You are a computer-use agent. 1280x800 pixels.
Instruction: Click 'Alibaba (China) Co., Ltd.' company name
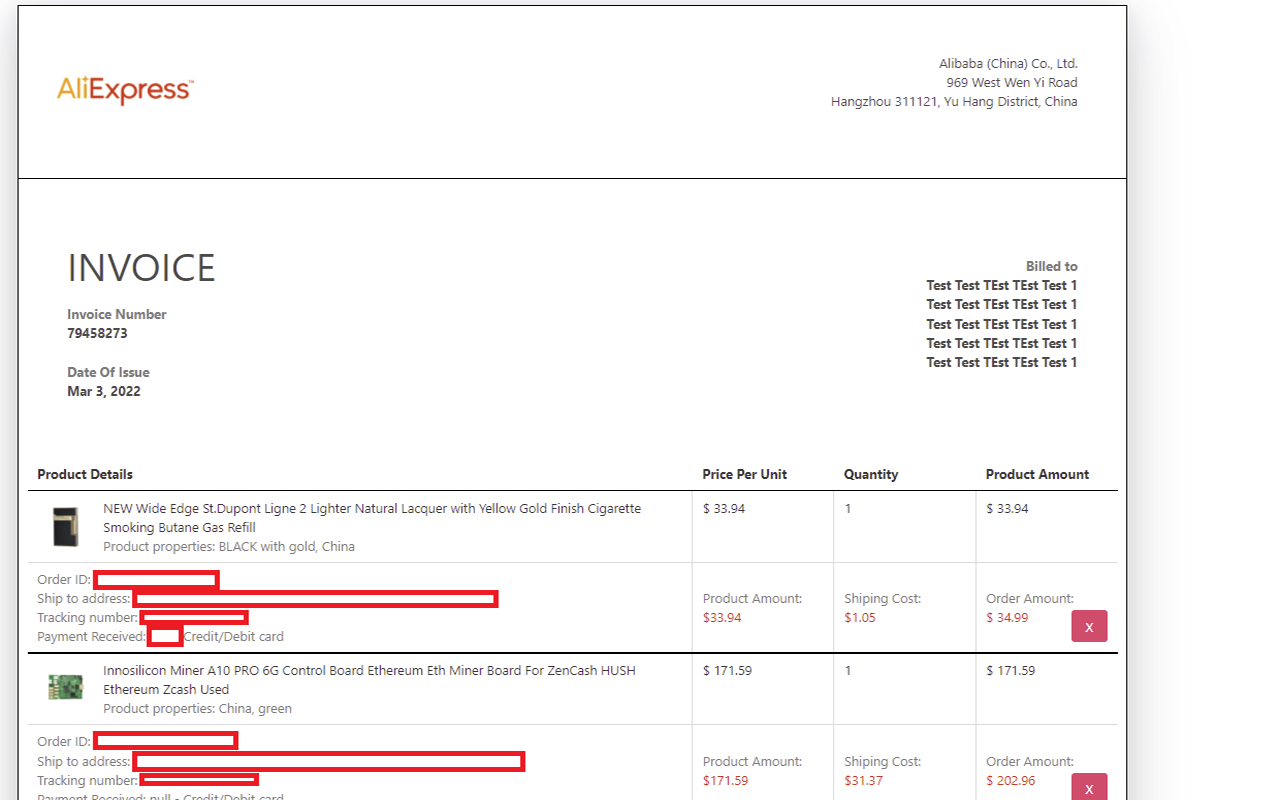click(1008, 63)
